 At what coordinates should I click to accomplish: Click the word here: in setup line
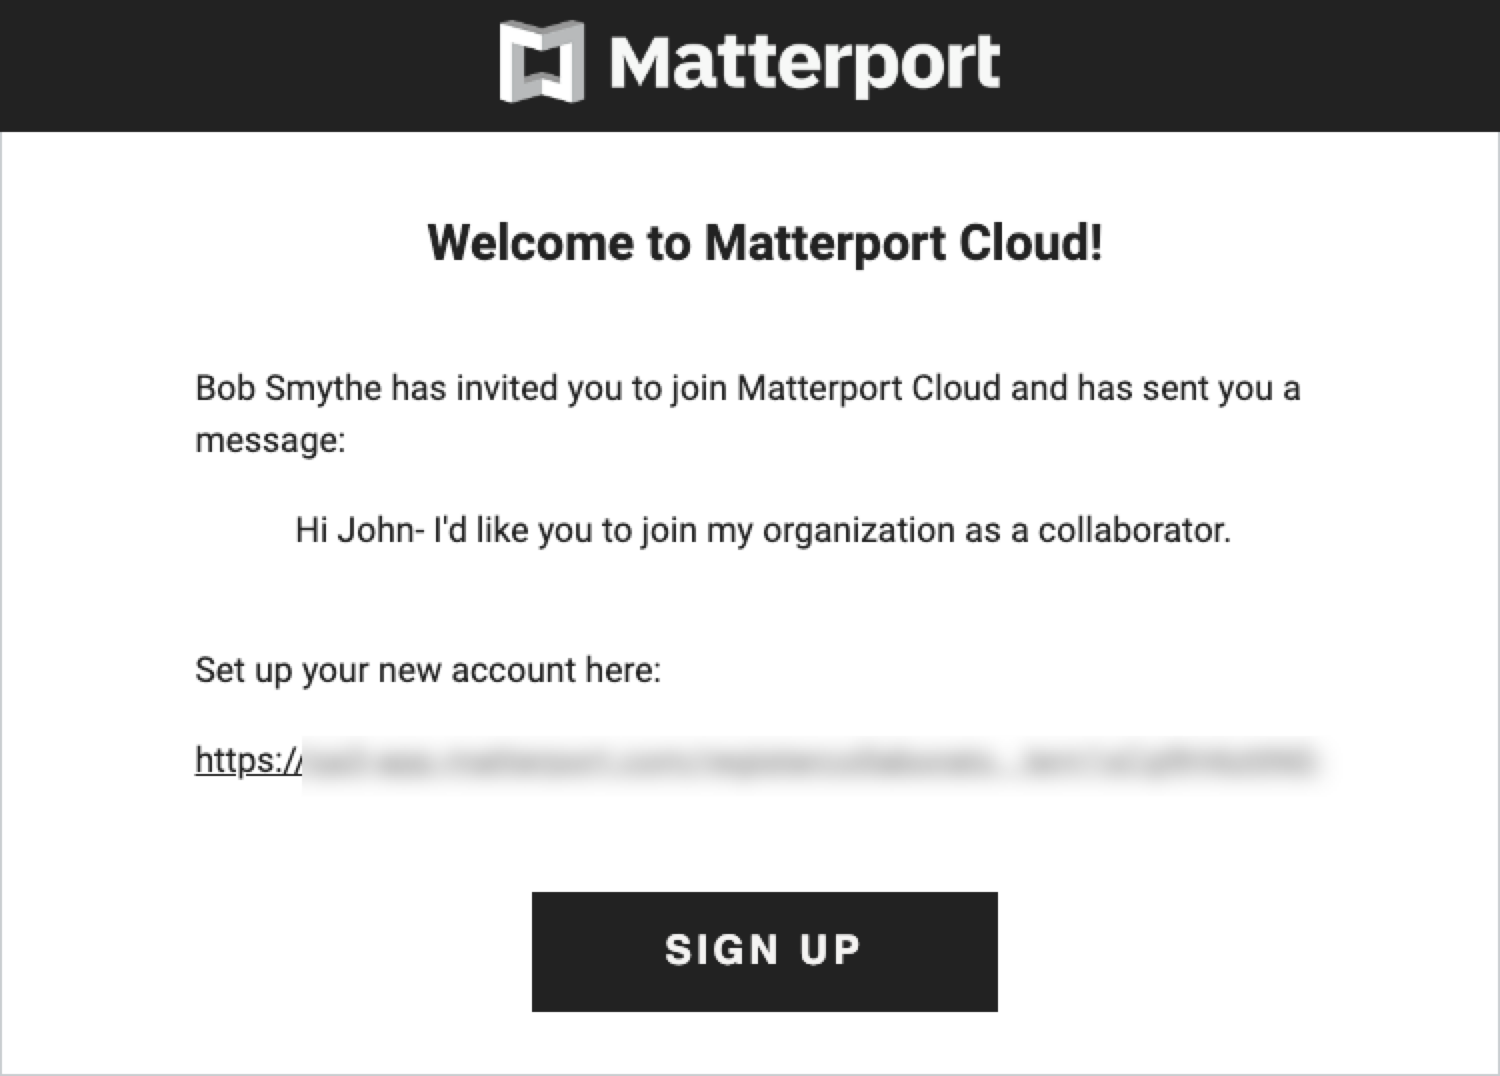tap(623, 670)
